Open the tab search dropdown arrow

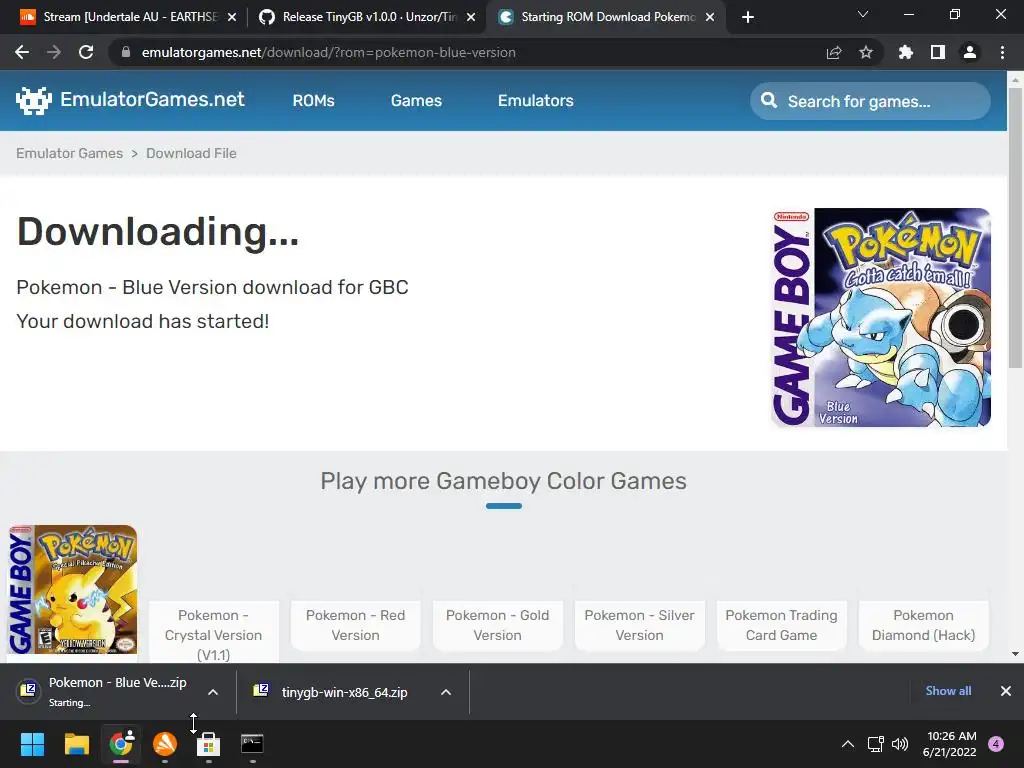[863, 14]
